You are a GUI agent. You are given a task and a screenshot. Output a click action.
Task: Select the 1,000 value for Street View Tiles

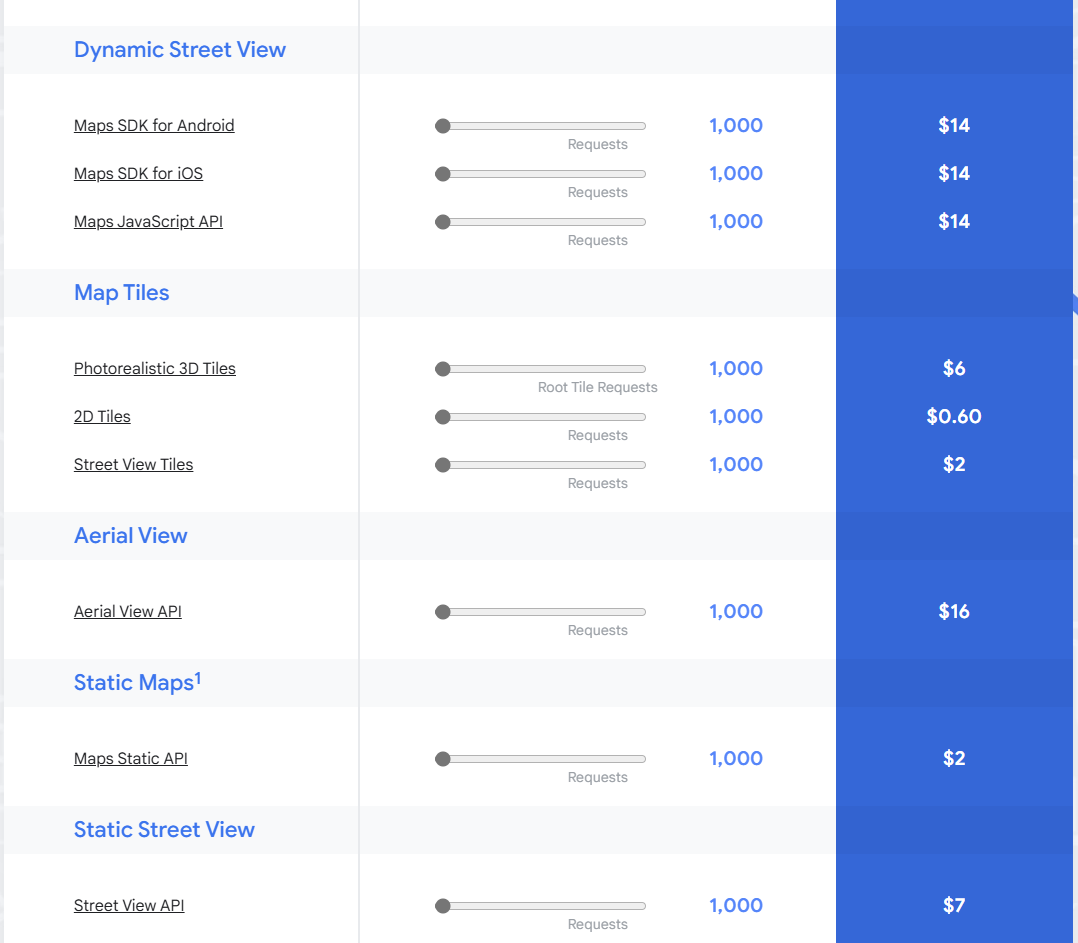coord(736,464)
